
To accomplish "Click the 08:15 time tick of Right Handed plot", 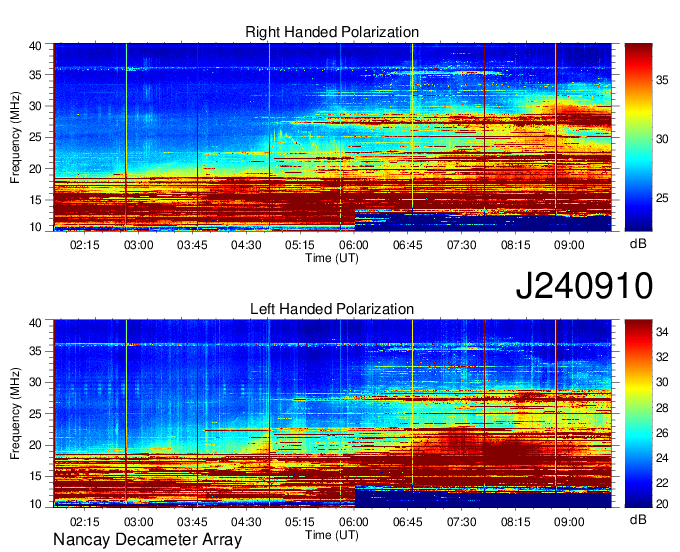I will pos(515,245).
